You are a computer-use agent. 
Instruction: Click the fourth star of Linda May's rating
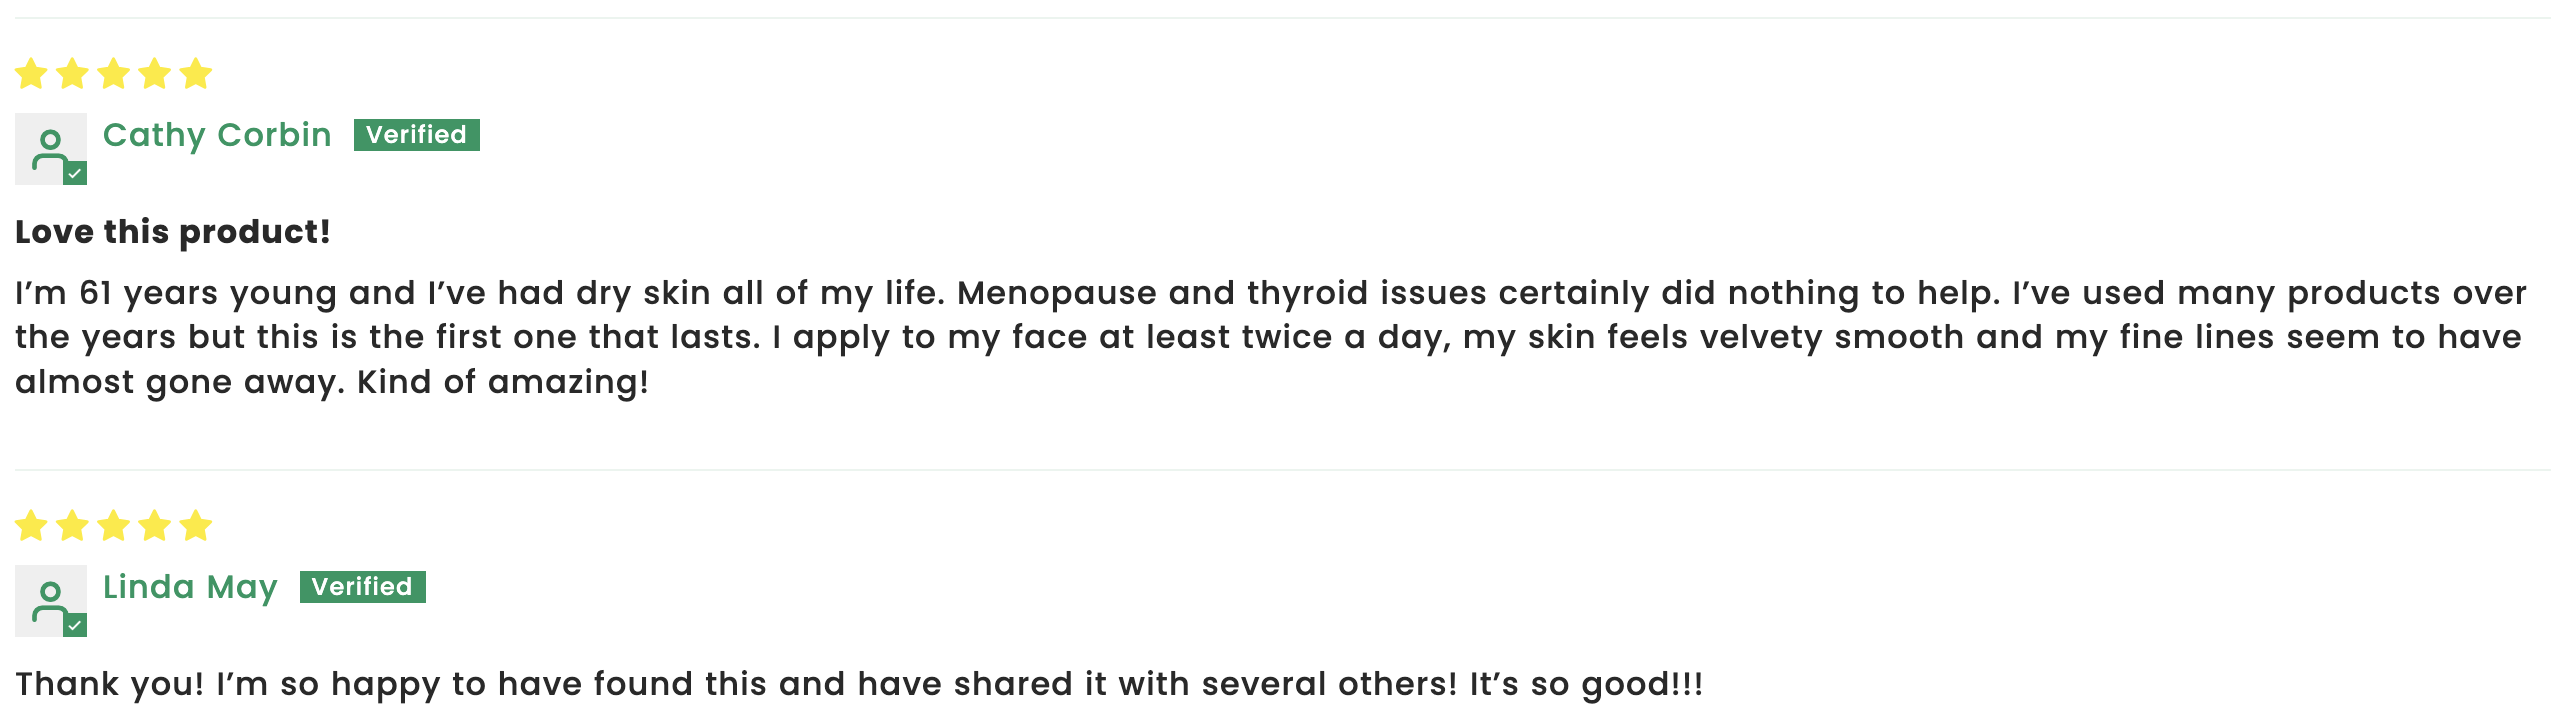coord(155,525)
